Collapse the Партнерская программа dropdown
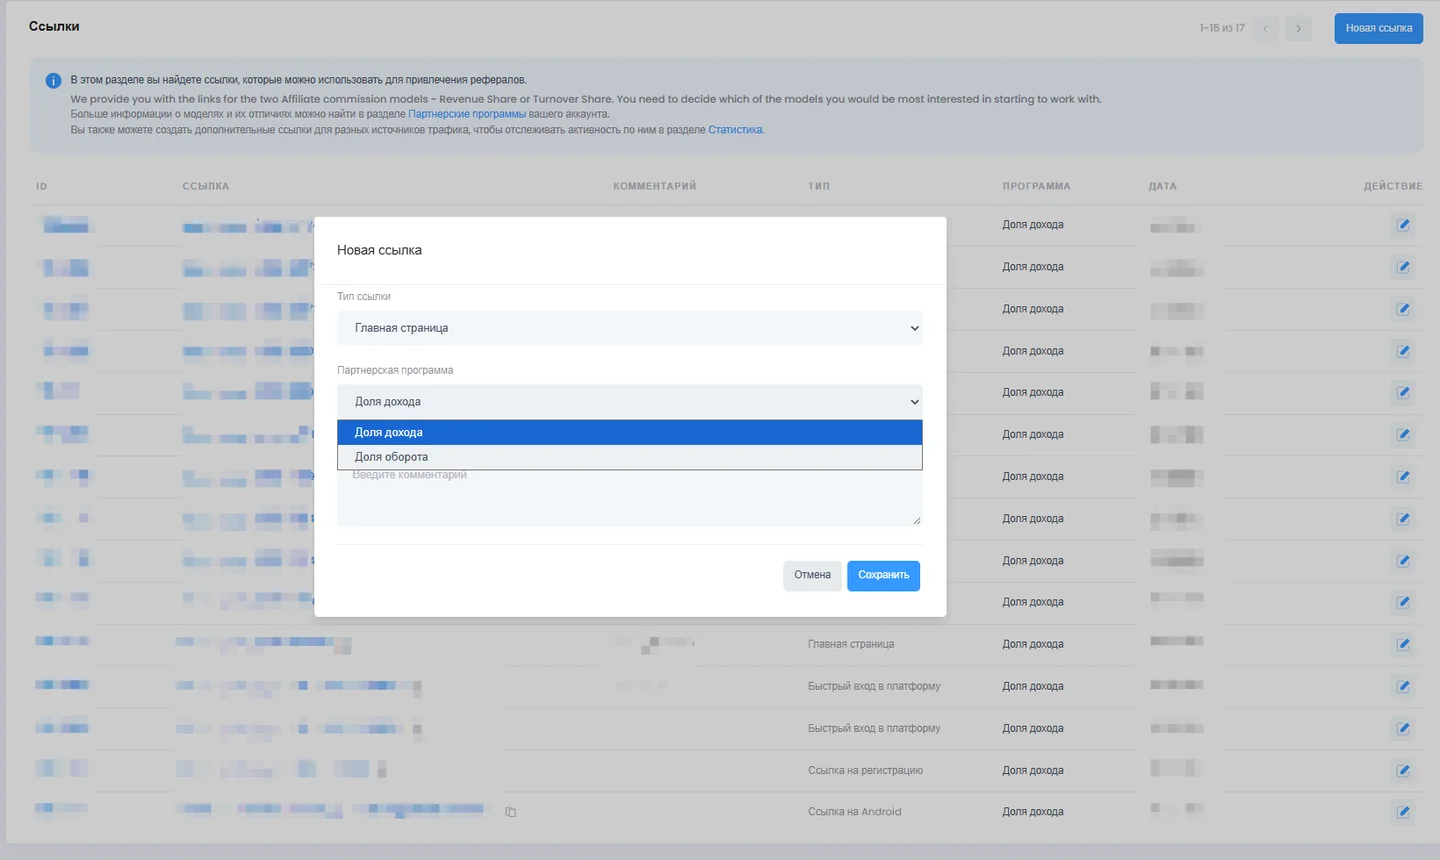1440x860 pixels. point(629,402)
